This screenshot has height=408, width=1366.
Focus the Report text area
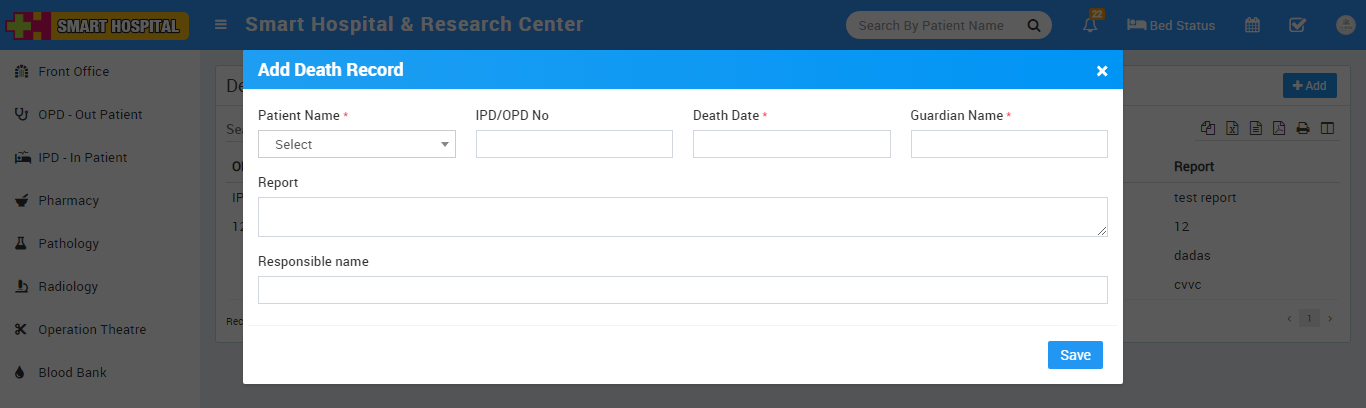point(682,217)
